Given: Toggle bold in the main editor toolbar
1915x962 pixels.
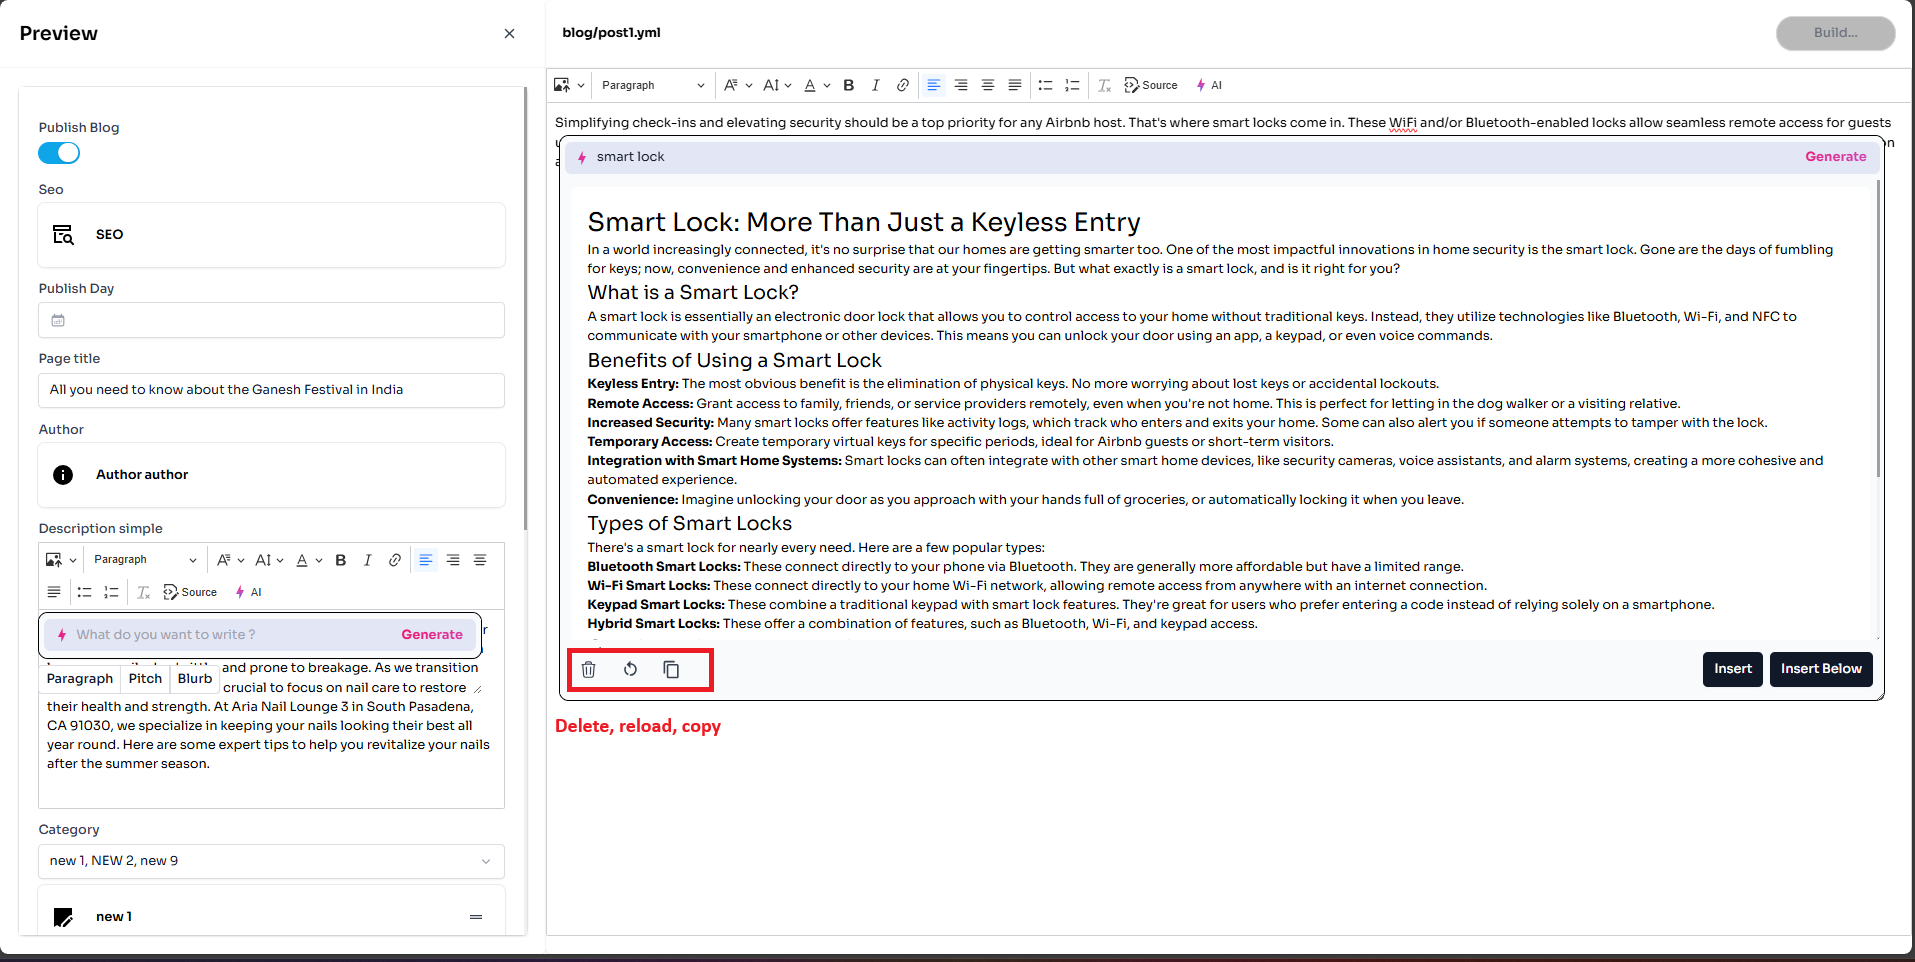Looking at the screenshot, I should tap(848, 85).
